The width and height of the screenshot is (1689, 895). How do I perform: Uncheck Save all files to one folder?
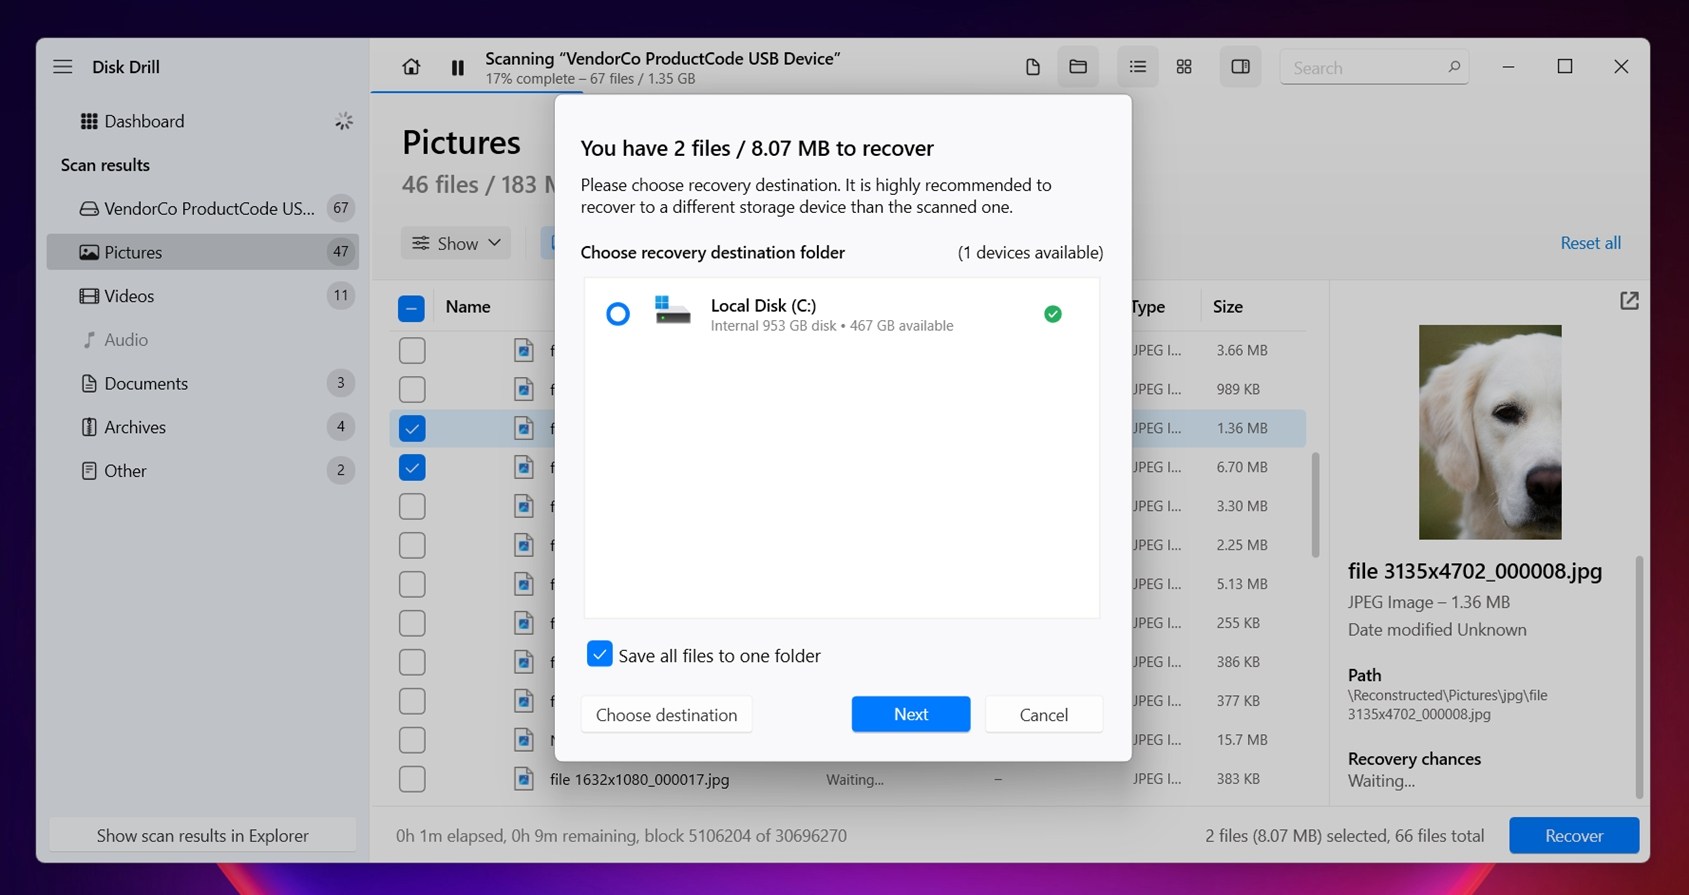[x=599, y=655]
